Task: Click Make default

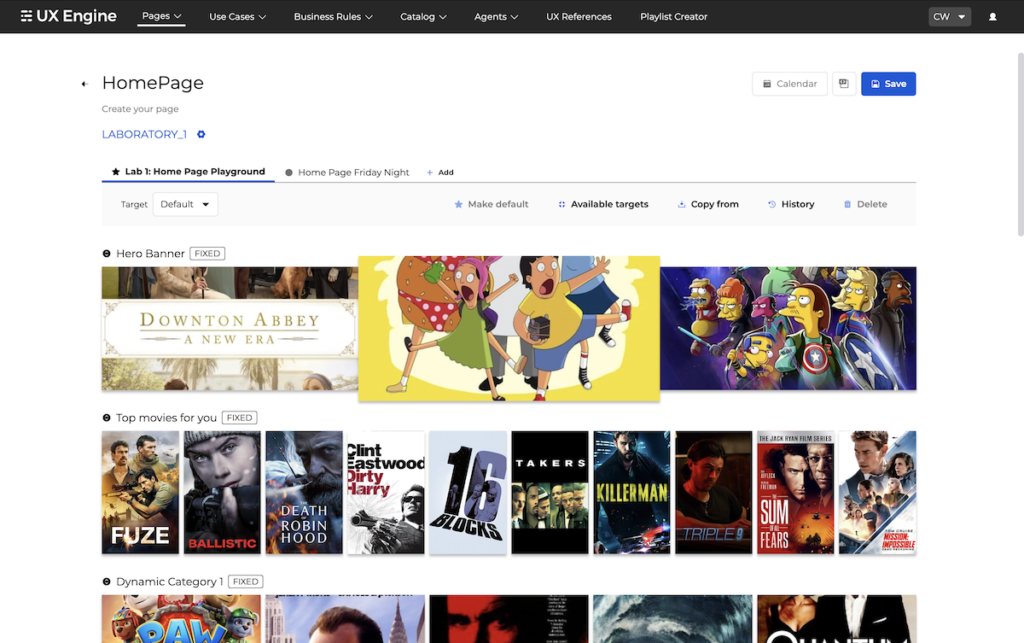Action: coord(491,204)
